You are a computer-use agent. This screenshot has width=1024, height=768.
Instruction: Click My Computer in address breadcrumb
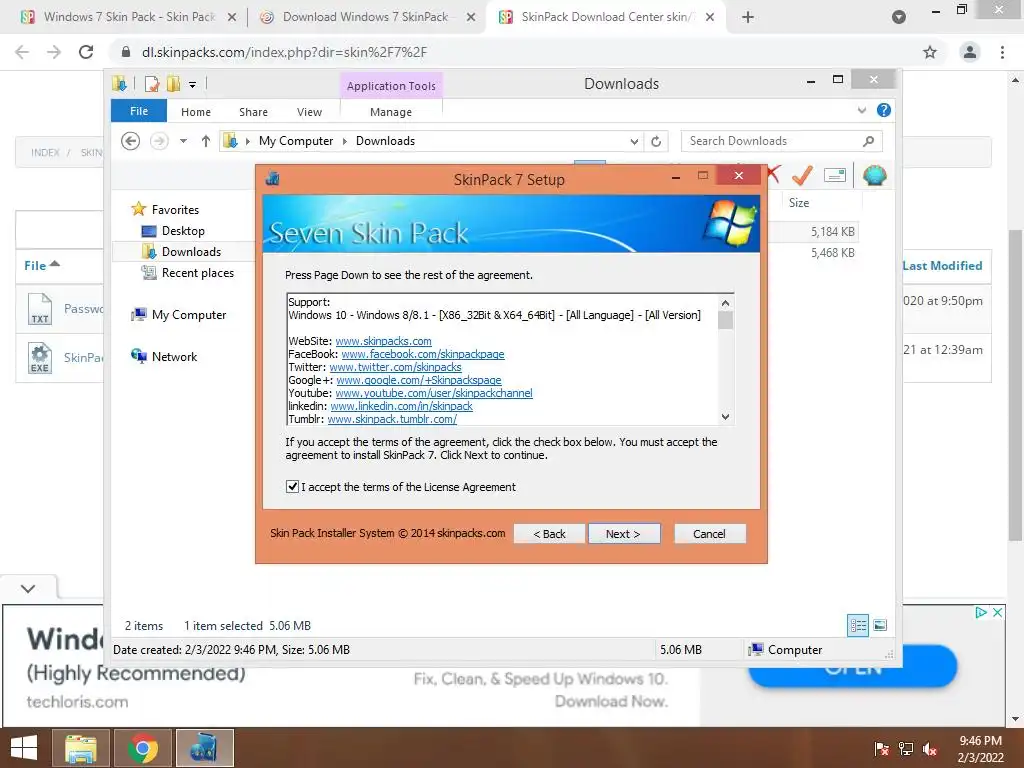[296, 140]
